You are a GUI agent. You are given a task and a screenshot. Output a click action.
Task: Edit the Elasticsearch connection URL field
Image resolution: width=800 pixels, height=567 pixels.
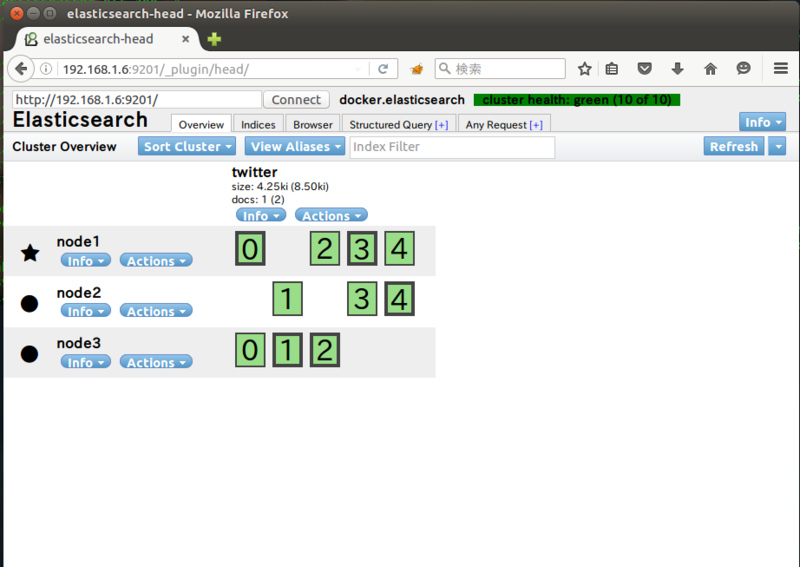pos(137,100)
